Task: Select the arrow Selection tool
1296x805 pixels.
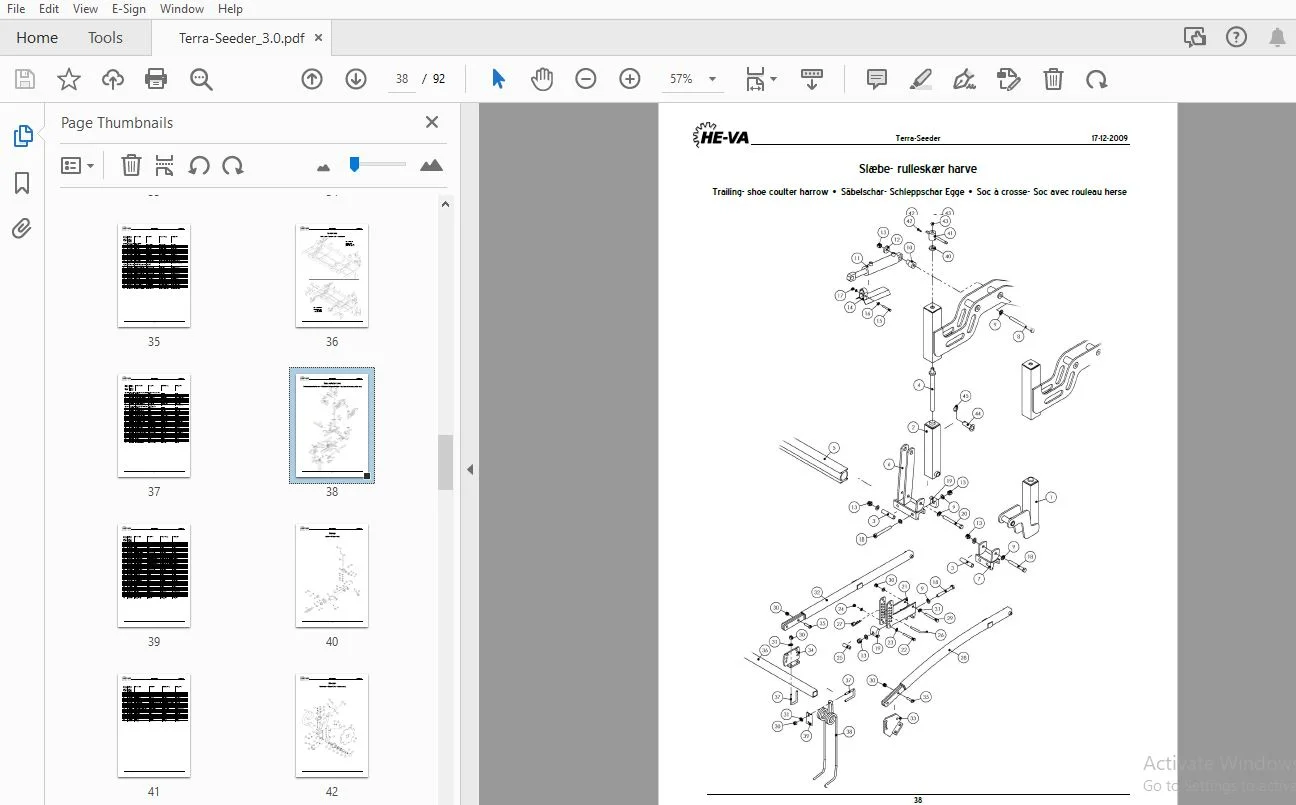Action: point(498,79)
